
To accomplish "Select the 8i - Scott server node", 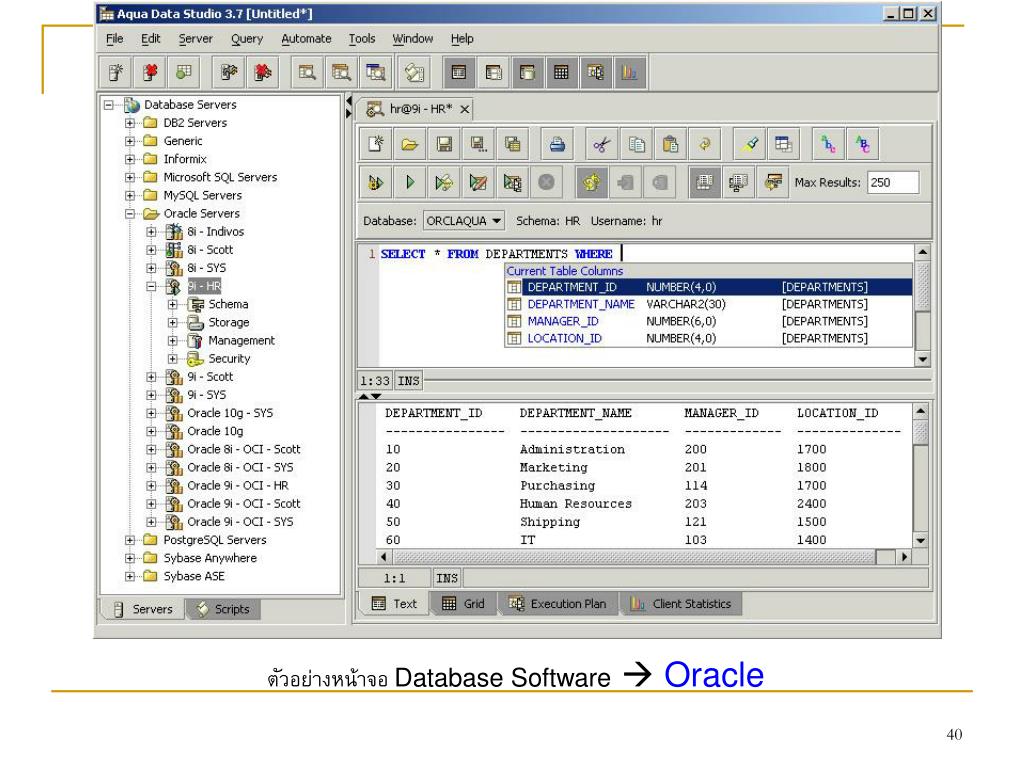I will (x=210, y=249).
